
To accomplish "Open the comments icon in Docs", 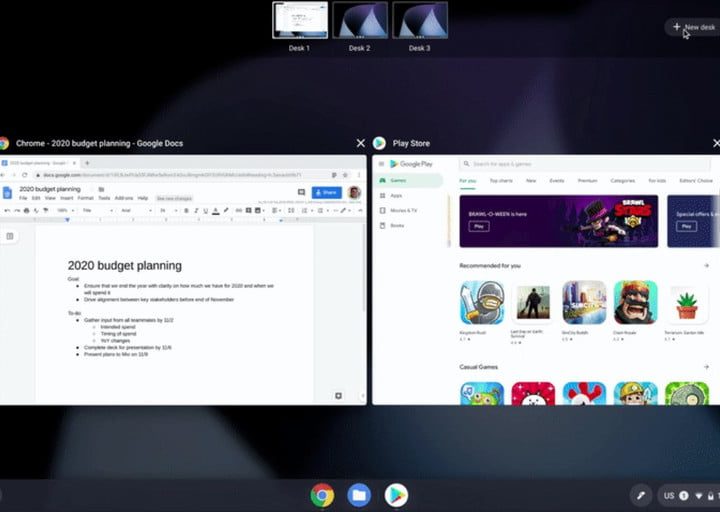I will click(x=301, y=192).
